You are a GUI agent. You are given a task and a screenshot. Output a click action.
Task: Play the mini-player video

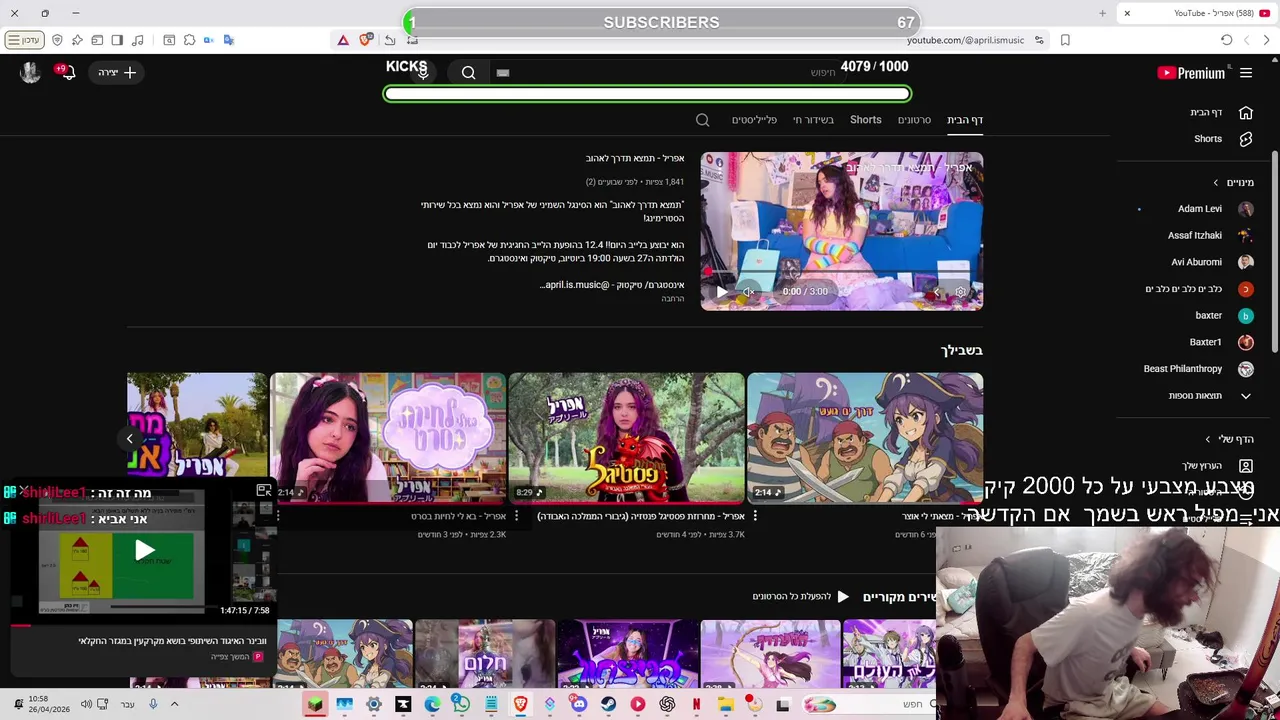(145, 550)
